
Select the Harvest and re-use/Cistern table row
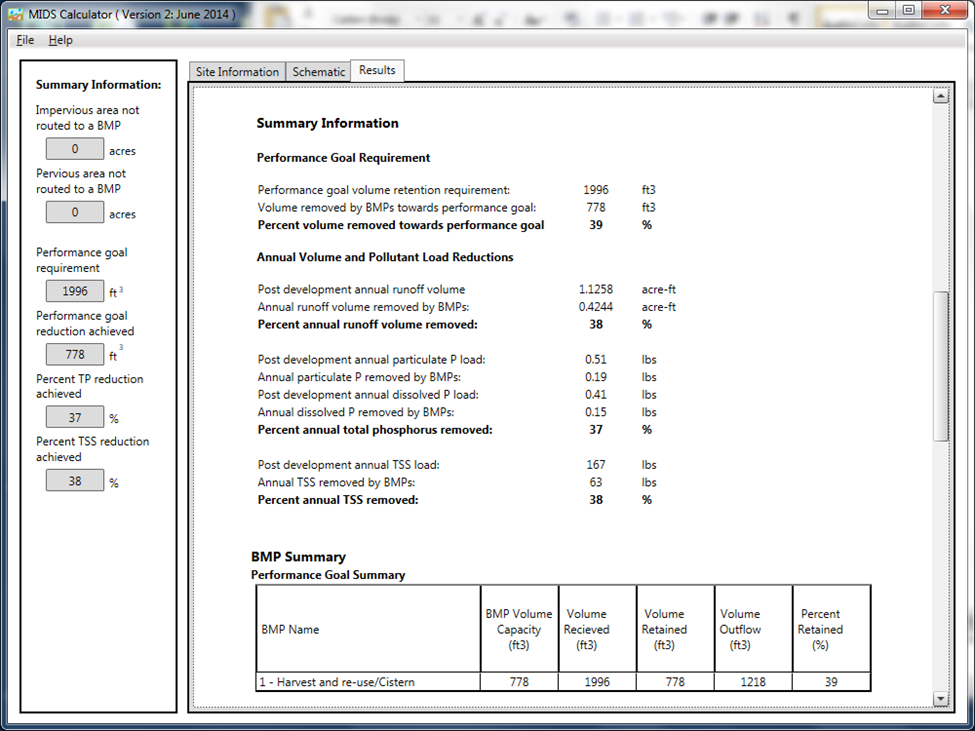coord(337,682)
